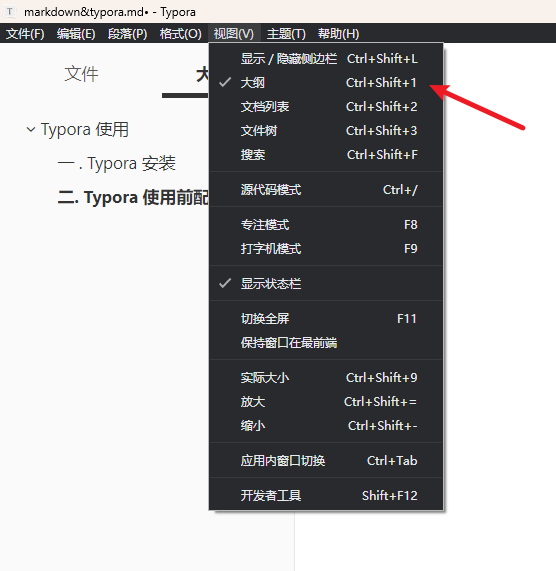The height and width of the screenshot is (571, 556).
Task: Open the 段落(P) menu
Action: point(127,34)
